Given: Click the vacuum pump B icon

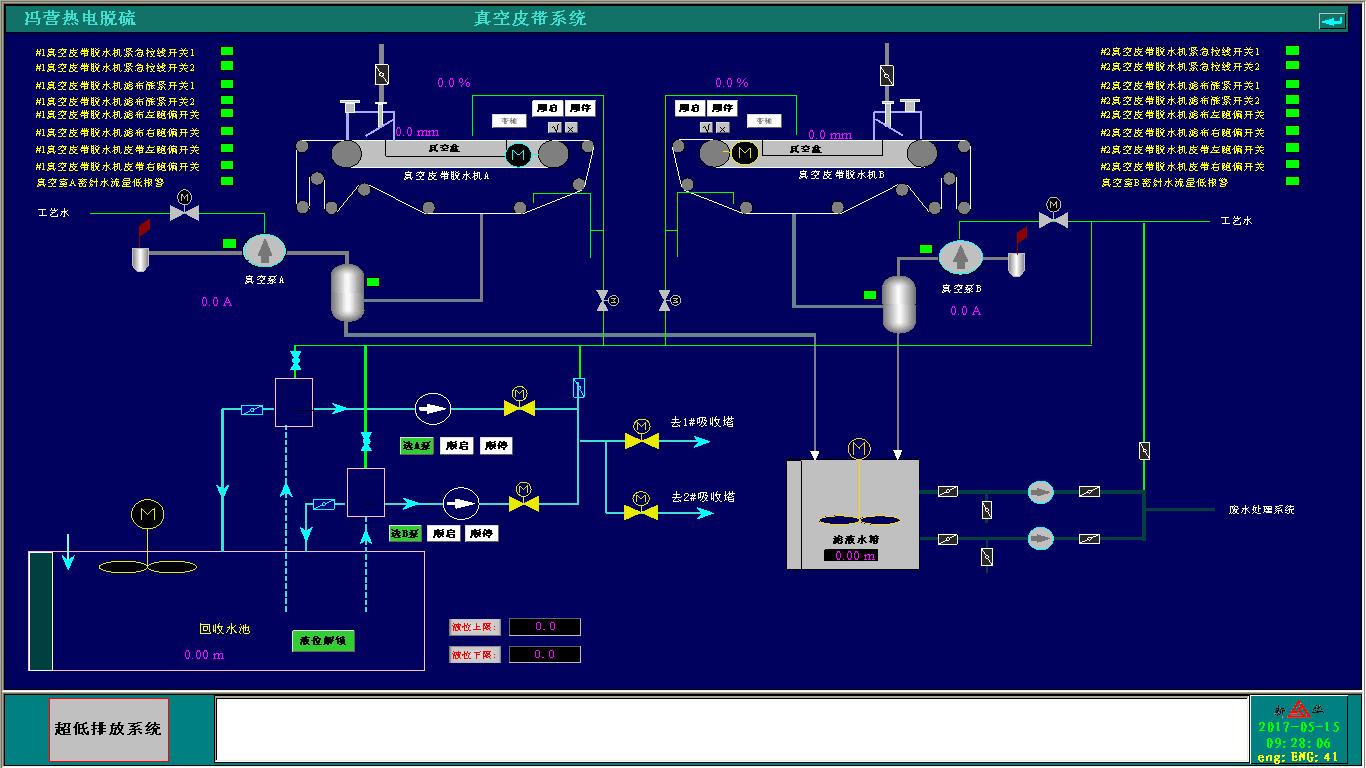Looking at the screenshot, I should pos(960,257).
